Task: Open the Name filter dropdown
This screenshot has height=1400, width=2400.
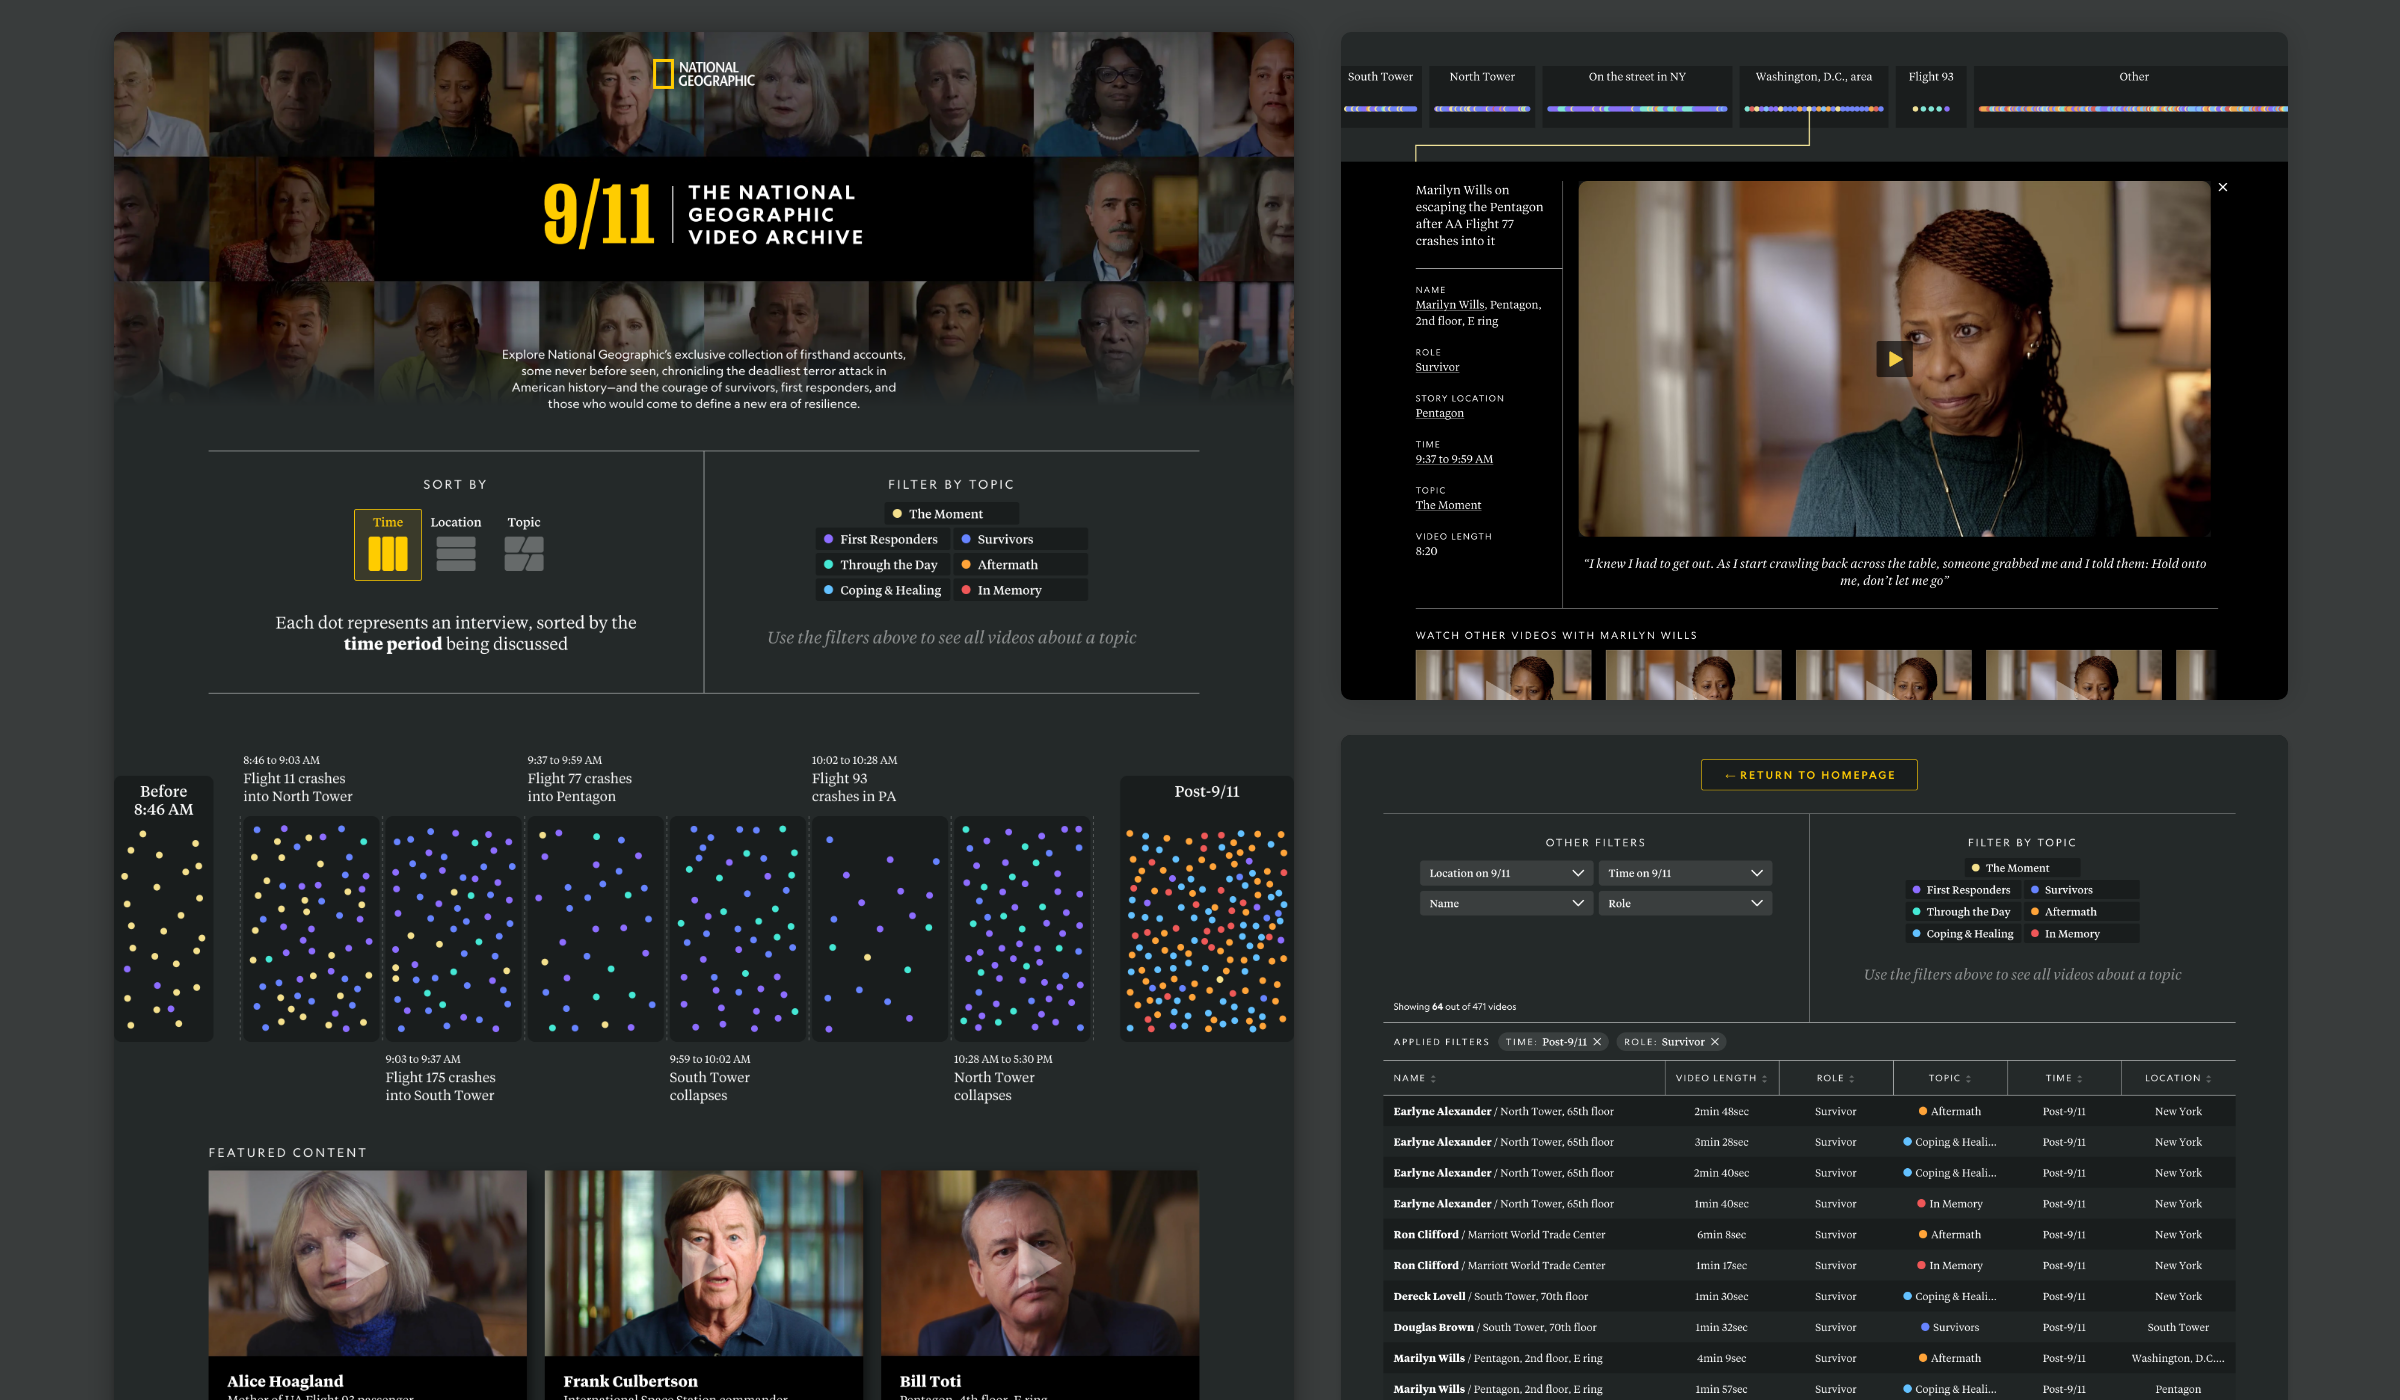Action: (x=1506, y=903)
